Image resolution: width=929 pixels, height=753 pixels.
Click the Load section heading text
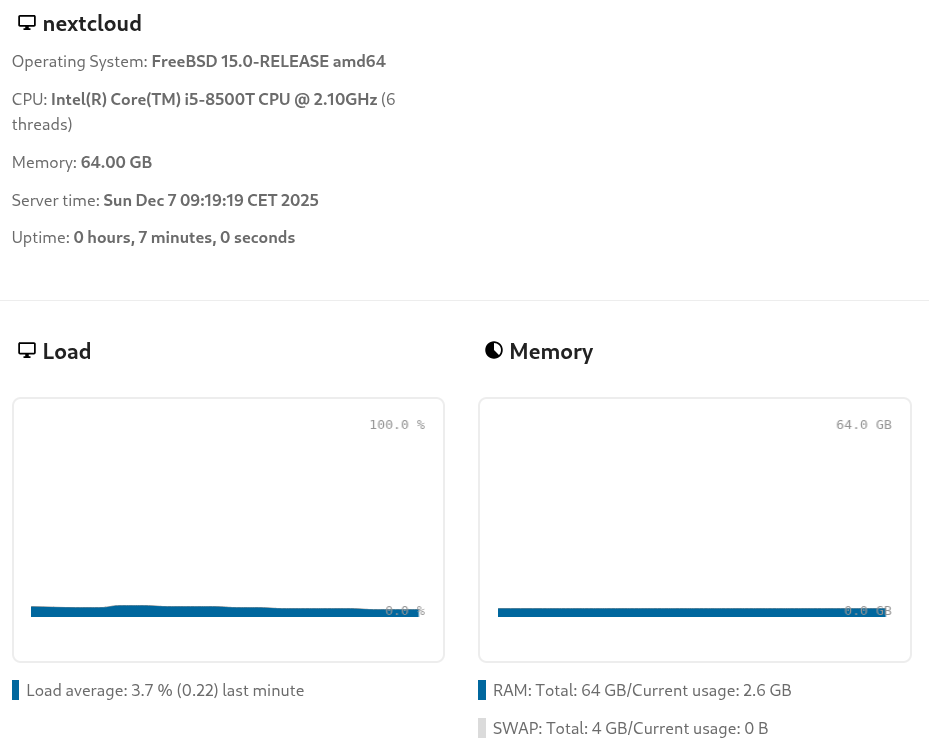click(67, 351)
